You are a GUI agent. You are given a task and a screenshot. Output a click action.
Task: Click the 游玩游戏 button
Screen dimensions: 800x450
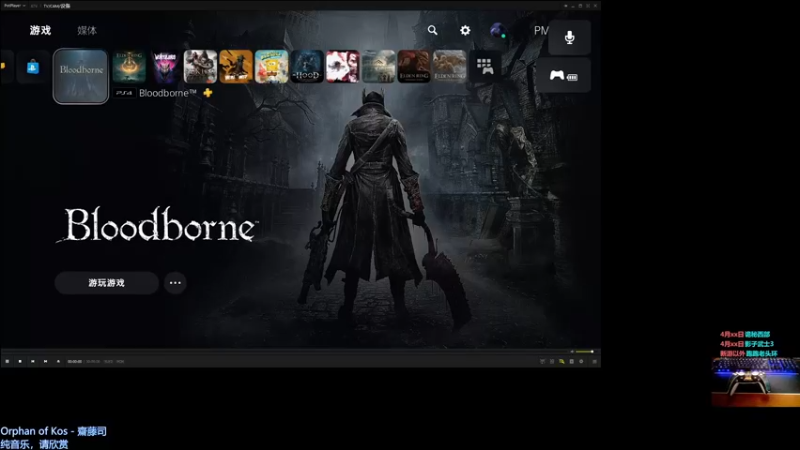point(107,283)
